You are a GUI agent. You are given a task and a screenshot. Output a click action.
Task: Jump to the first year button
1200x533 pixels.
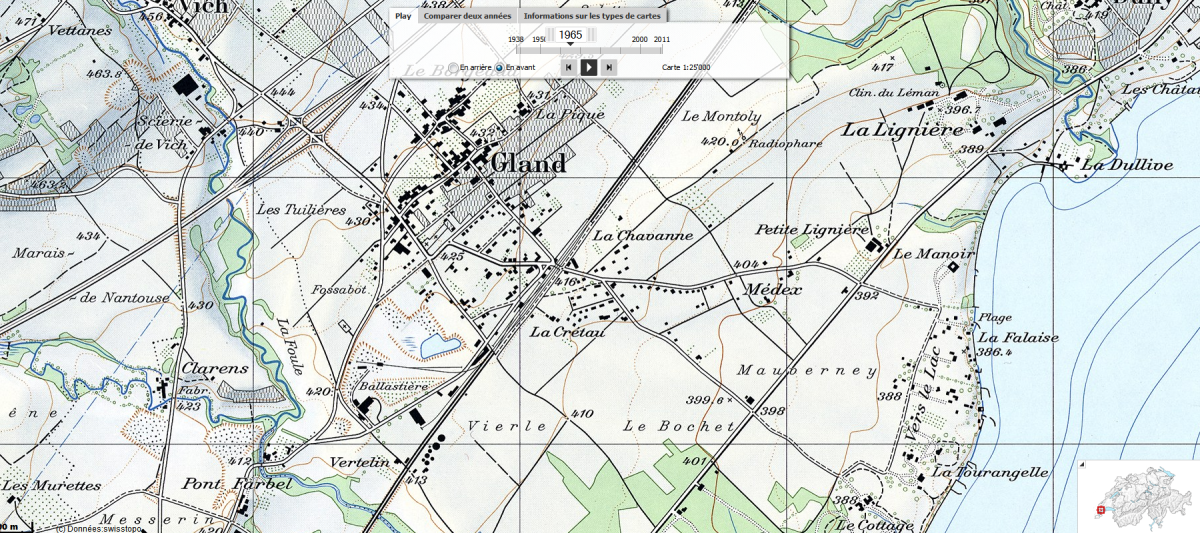pyautogui.click(x=568, y=67)
